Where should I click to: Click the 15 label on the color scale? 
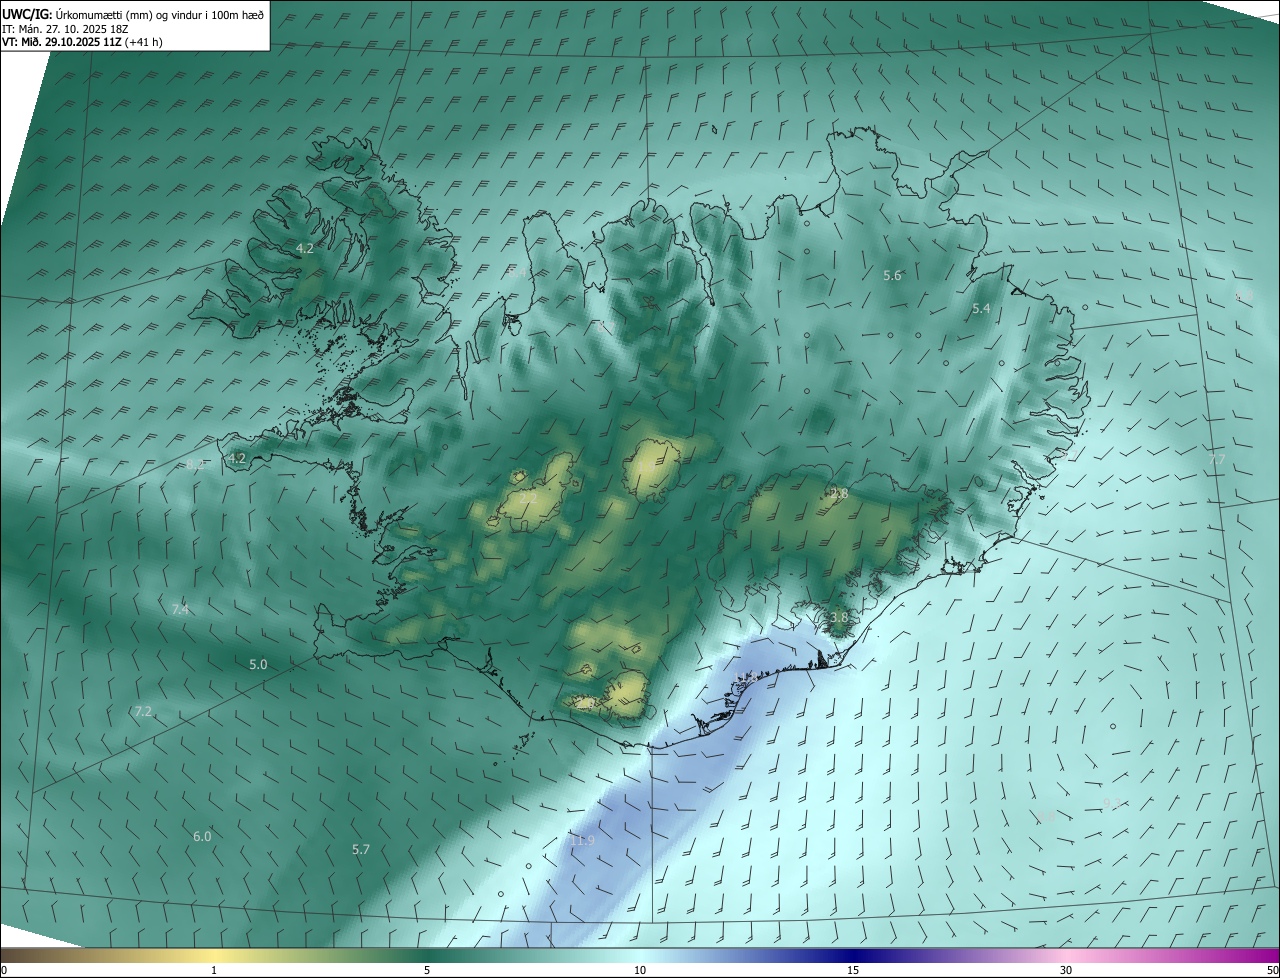853,970
